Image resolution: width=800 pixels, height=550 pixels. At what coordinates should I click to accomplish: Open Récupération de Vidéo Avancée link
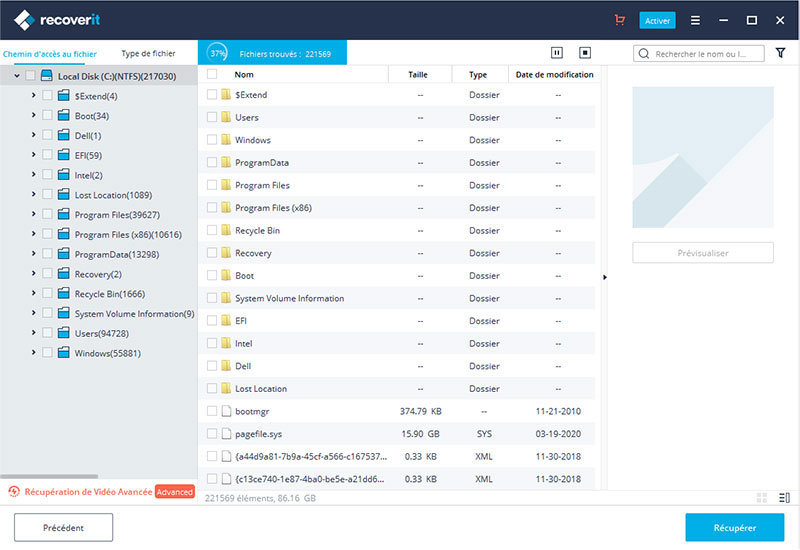click(x=88, y=492)
